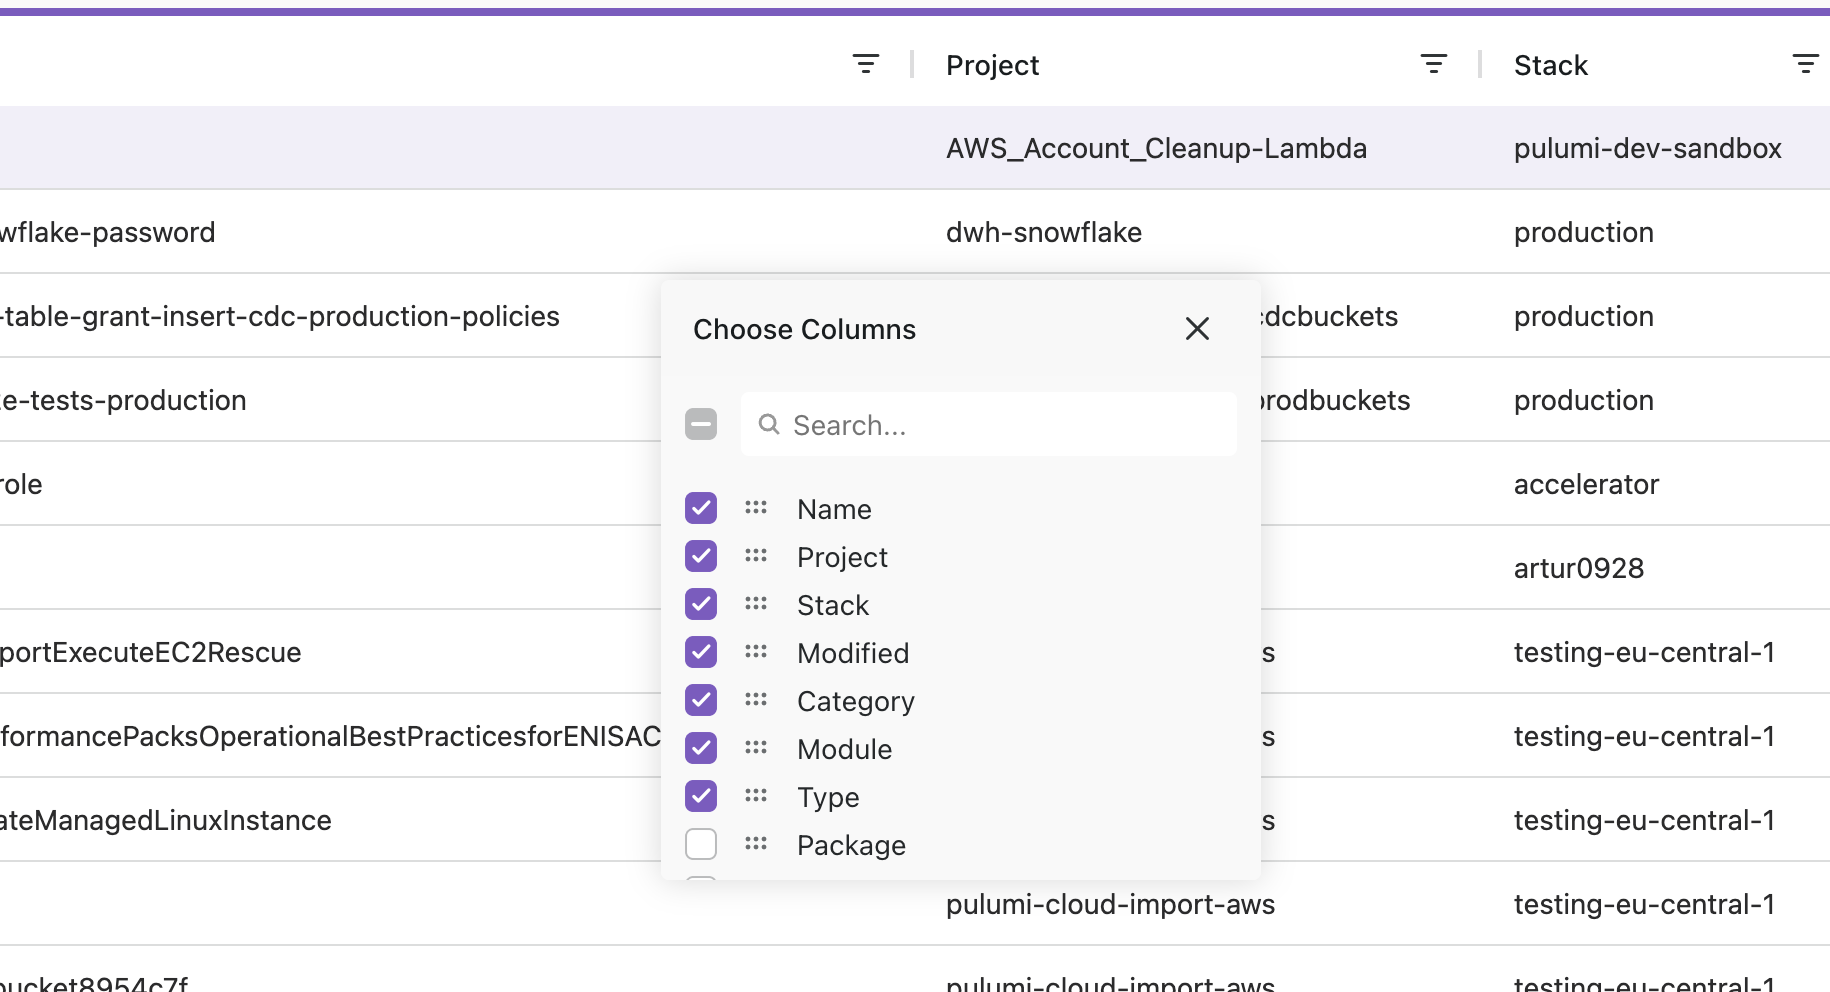Grab the drag handle for Category
Screen dimensions: 1830x992
tap(756, 700)
